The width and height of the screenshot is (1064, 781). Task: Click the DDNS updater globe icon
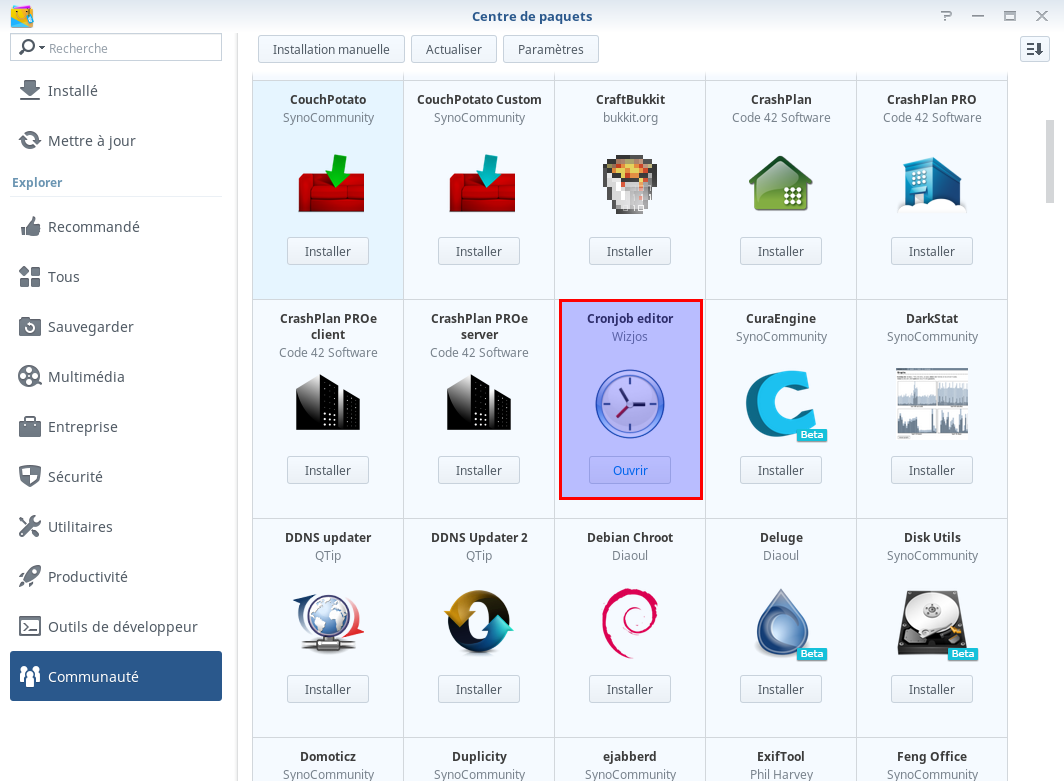328,623
